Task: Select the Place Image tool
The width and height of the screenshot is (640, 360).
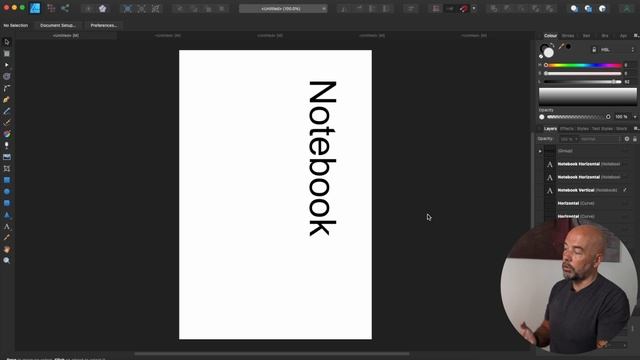Action: tap(7, 157)
